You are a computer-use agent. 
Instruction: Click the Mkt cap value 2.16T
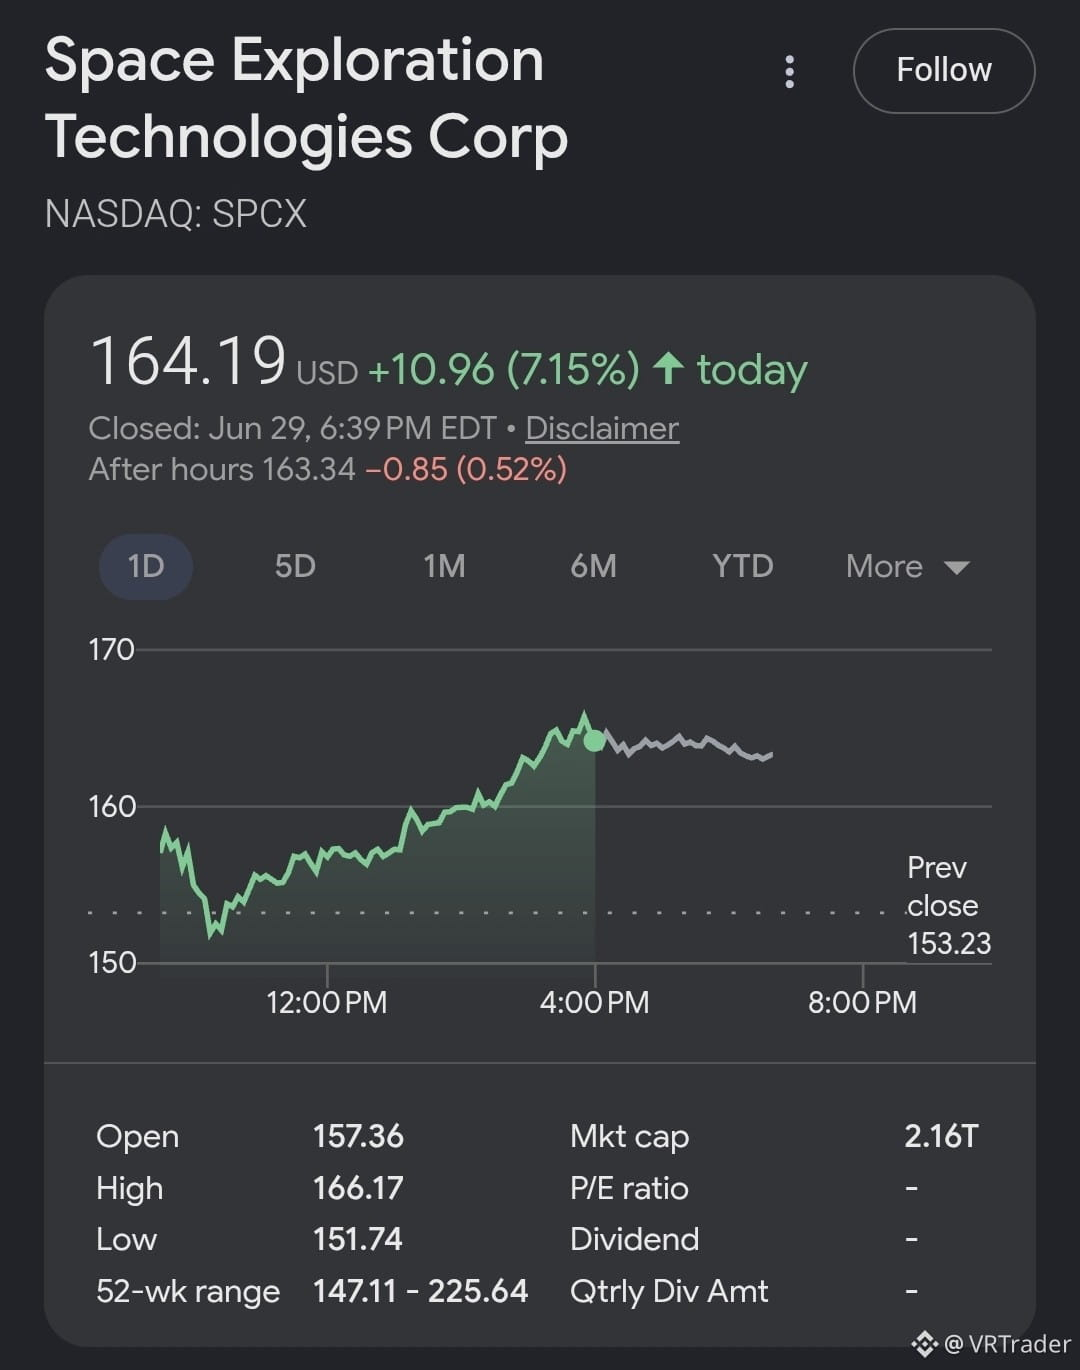pyautogui.click(x=941, y=1136)
